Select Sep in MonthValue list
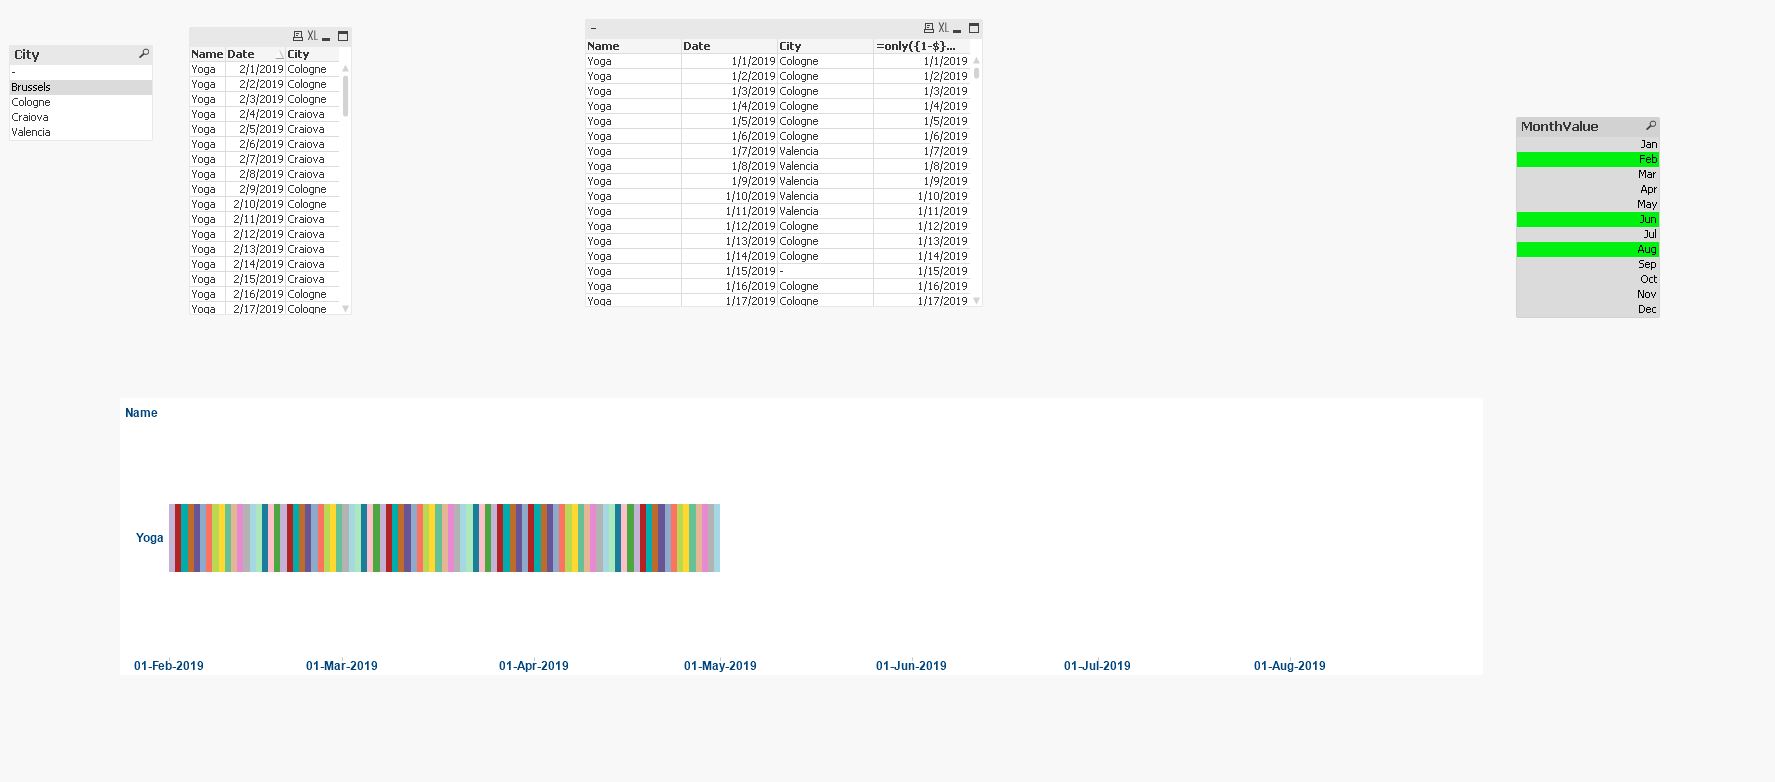Viewport: 1775px width, 782px height. [x=1588, y=264]
